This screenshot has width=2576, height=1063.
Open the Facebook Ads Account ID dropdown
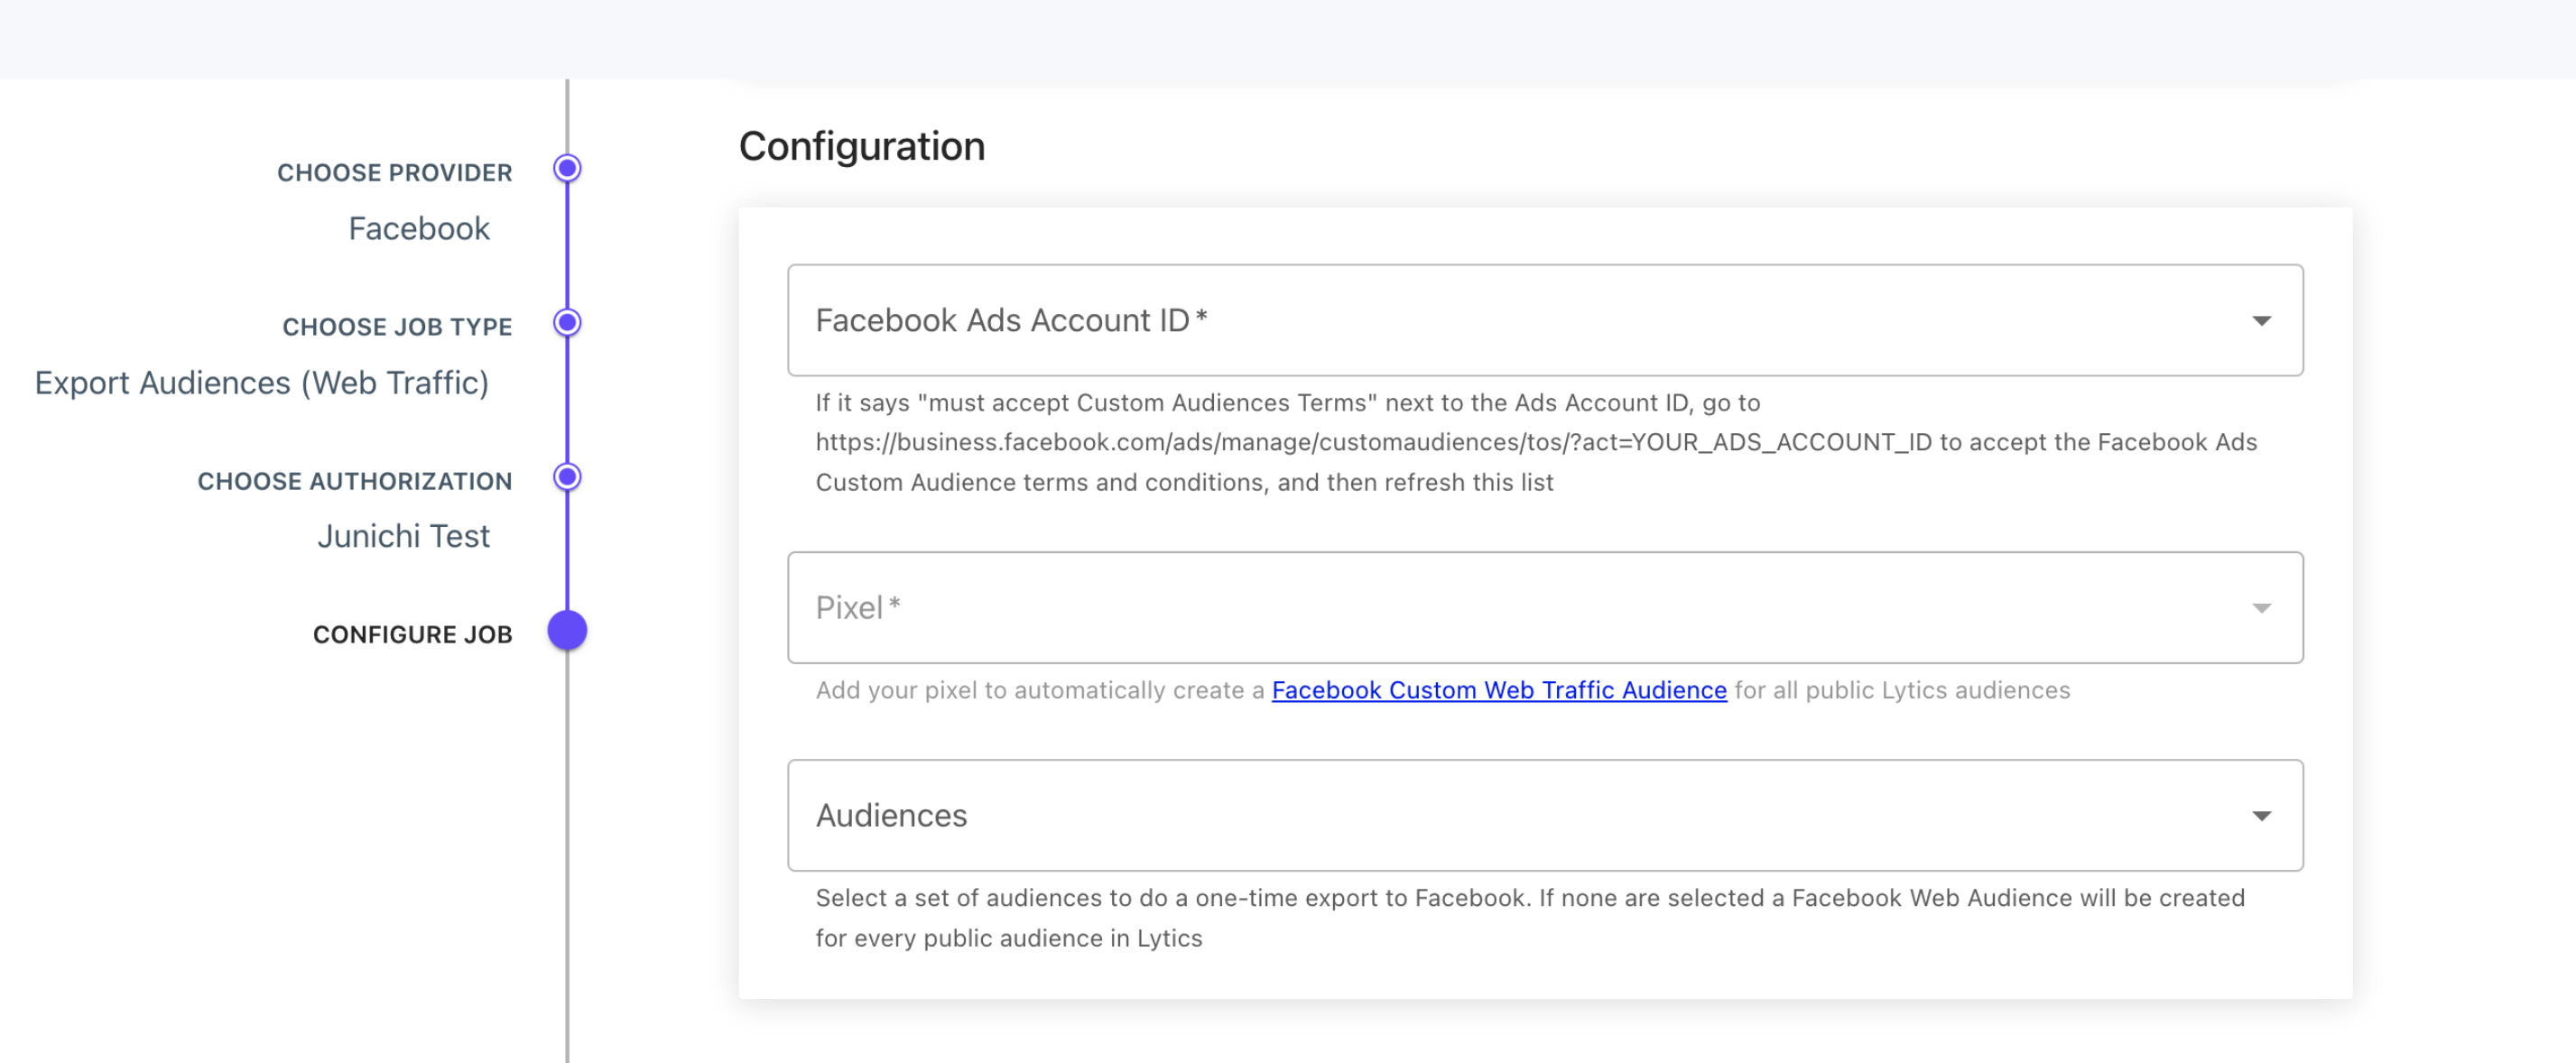(x=1545, y=320)
